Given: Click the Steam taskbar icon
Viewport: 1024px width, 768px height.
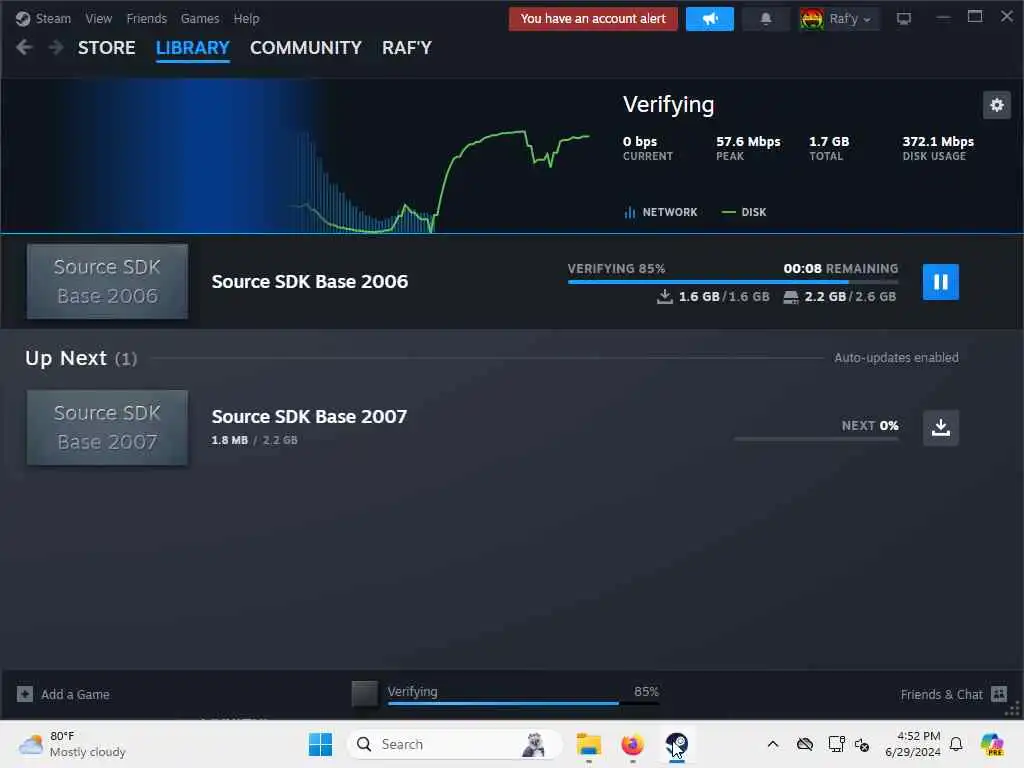Looking at the screenshot, I should pos(677,744).
